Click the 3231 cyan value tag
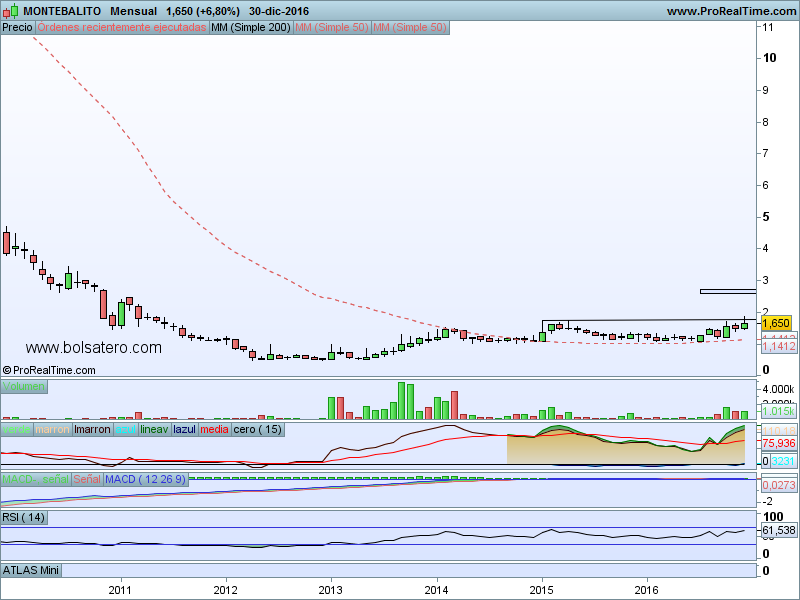The image size is (800, 600). point(783,462)
